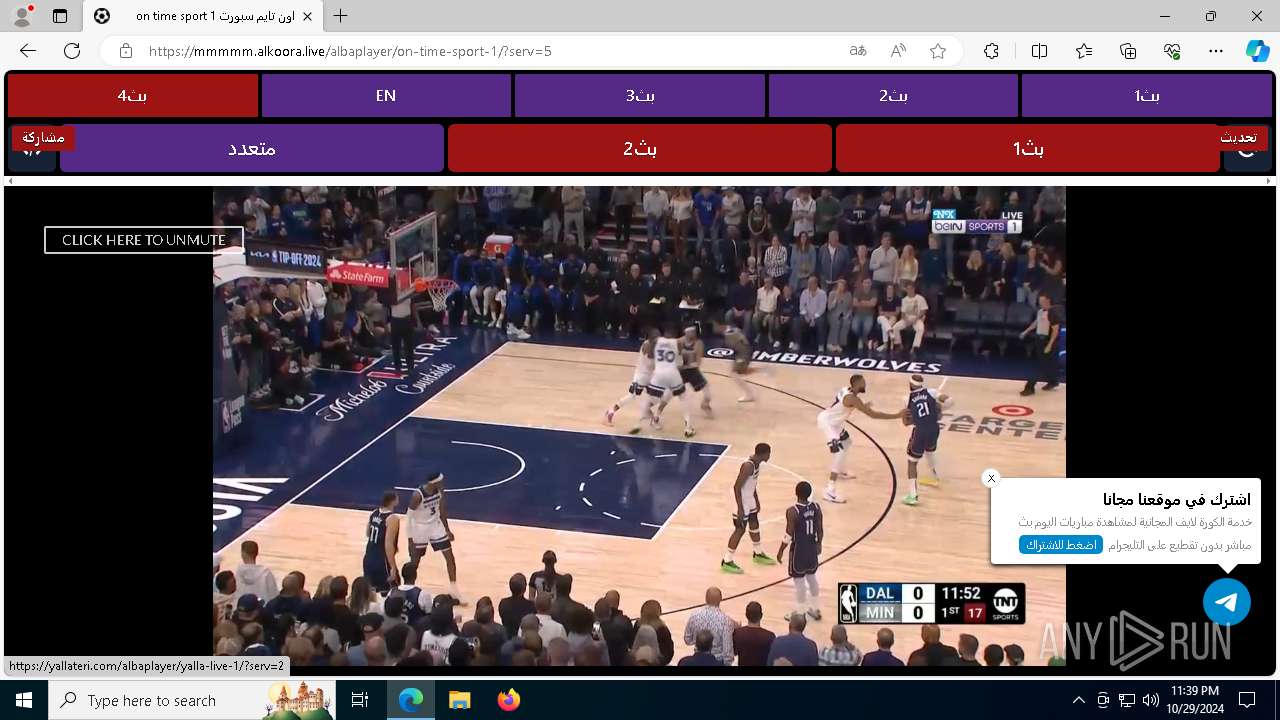Viewport: 1280px width, 720px height.
Task: Show hidden system tray icons
Action: 1078,700
